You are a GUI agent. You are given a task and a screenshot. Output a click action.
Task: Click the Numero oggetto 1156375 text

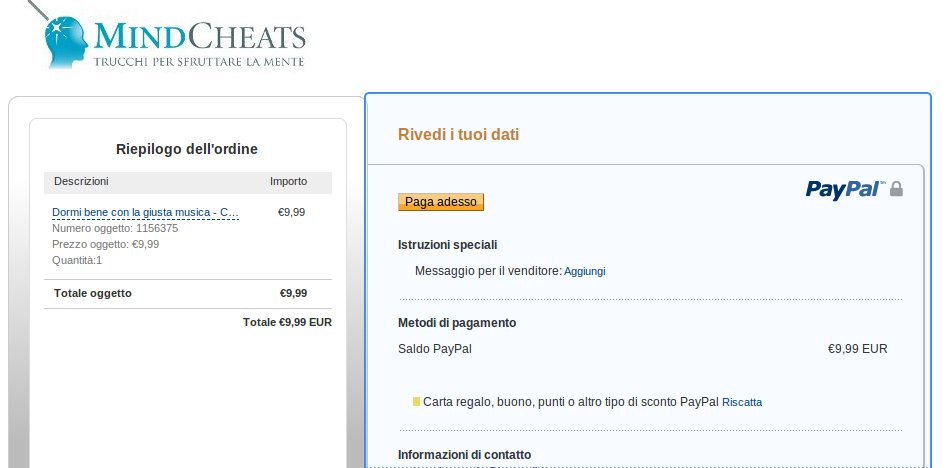click(x=115, y=229)
